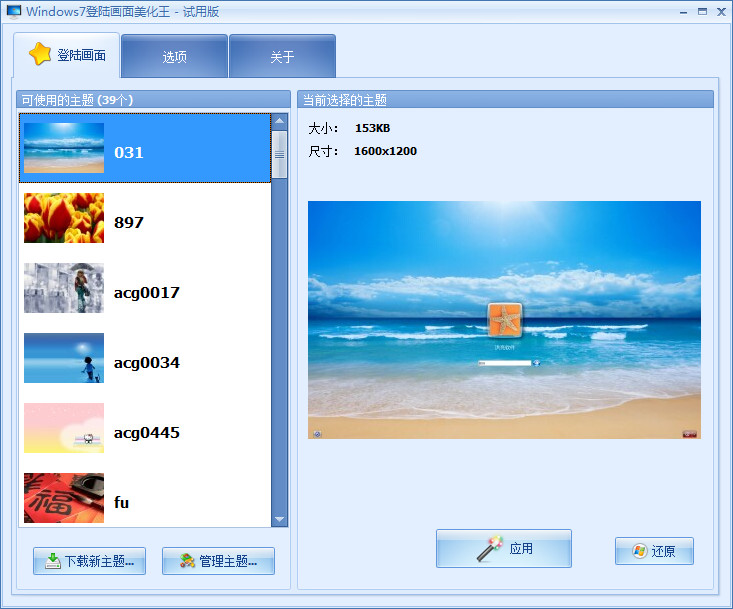Screen dimensions: 733x609
Task: Click the Windows logo restore icon
Action: tap(640, 551)
